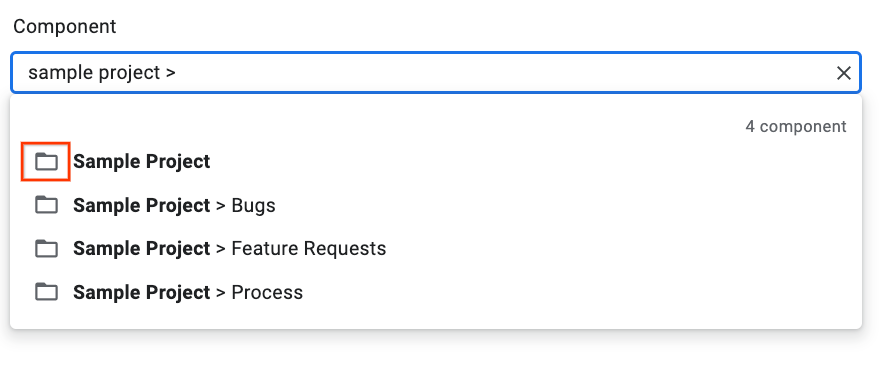Click folder icon beside Sample Project > Bugs

point(46,205)
